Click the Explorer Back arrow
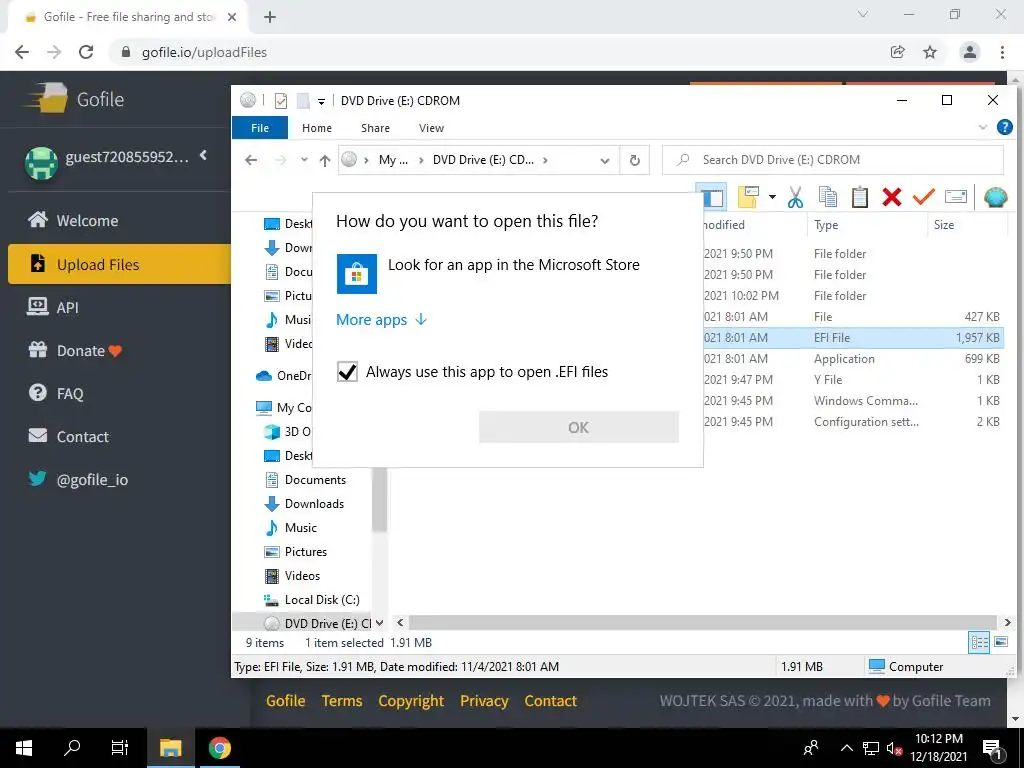The width and height of the screenshot is (1024, 768). tap(251, 160)
